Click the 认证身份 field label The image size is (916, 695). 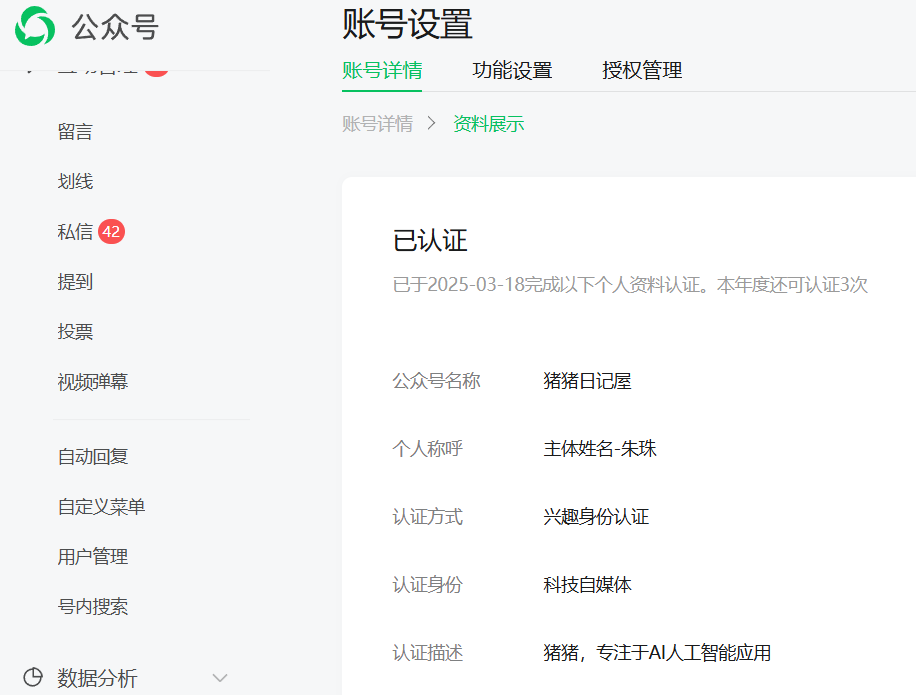[428, 585]
